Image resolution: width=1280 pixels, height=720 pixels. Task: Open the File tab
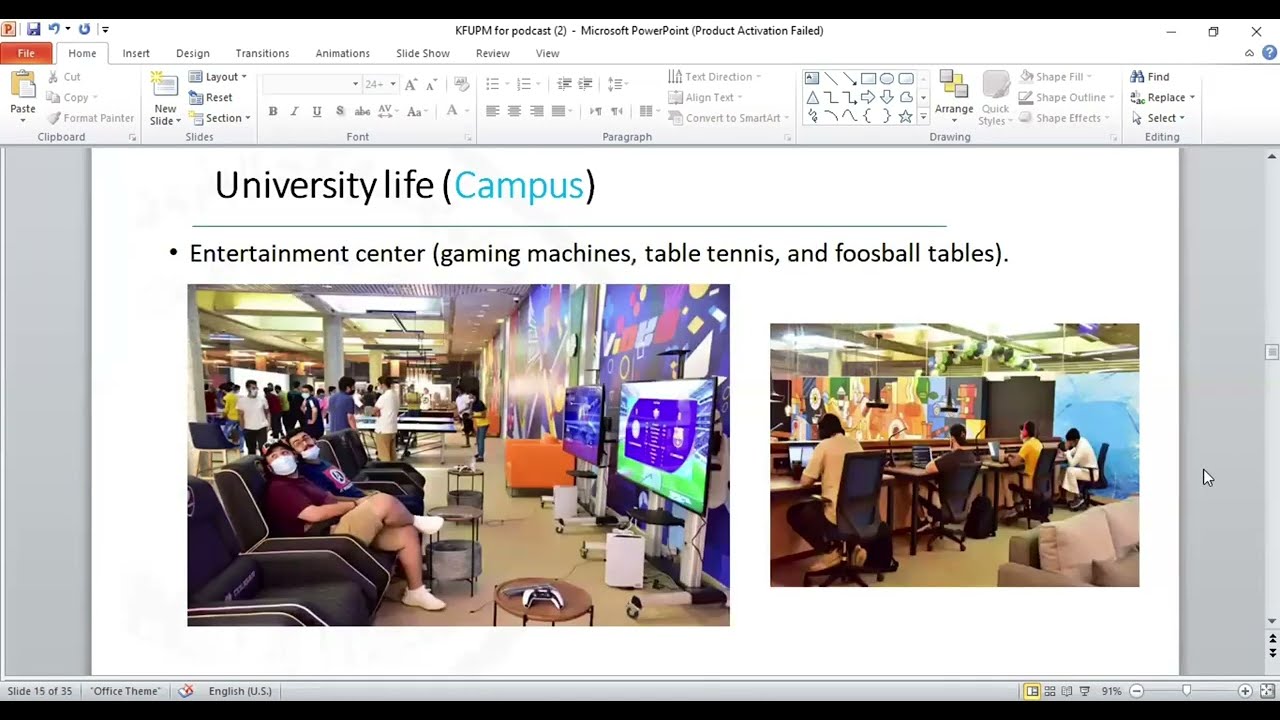[x=26, y=53]
